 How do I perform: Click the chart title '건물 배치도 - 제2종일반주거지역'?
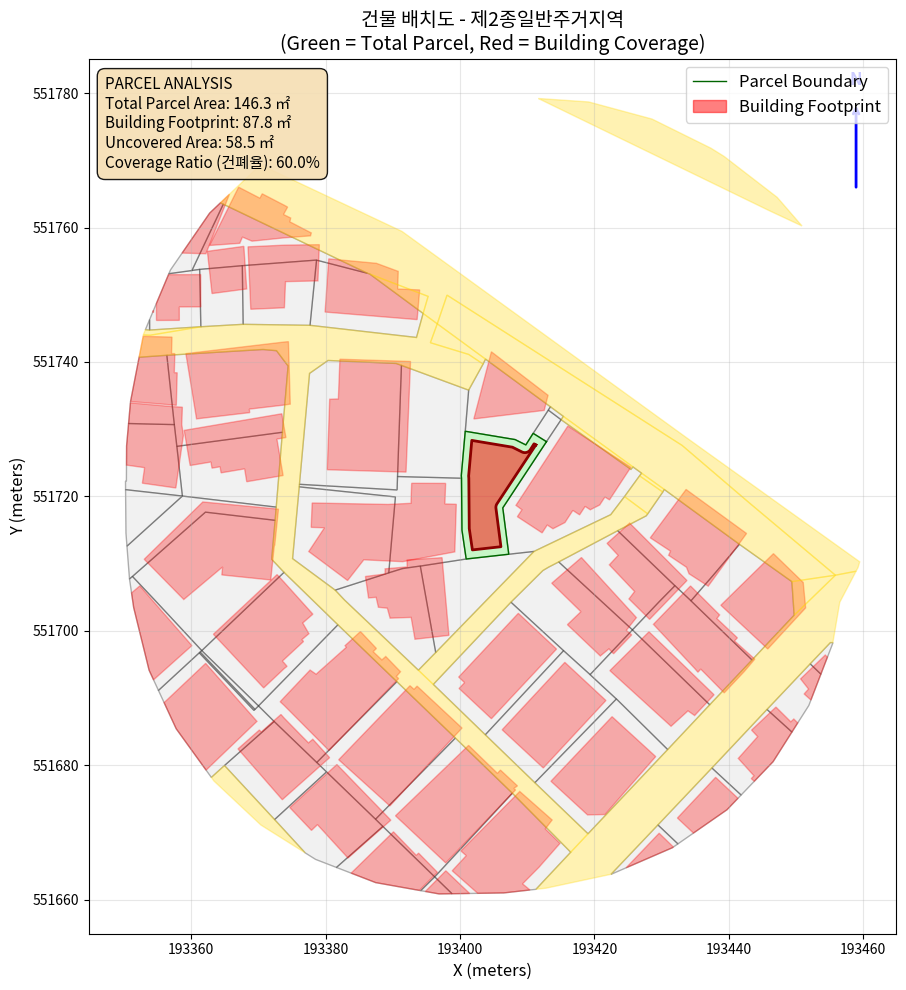tap(492, 18)
